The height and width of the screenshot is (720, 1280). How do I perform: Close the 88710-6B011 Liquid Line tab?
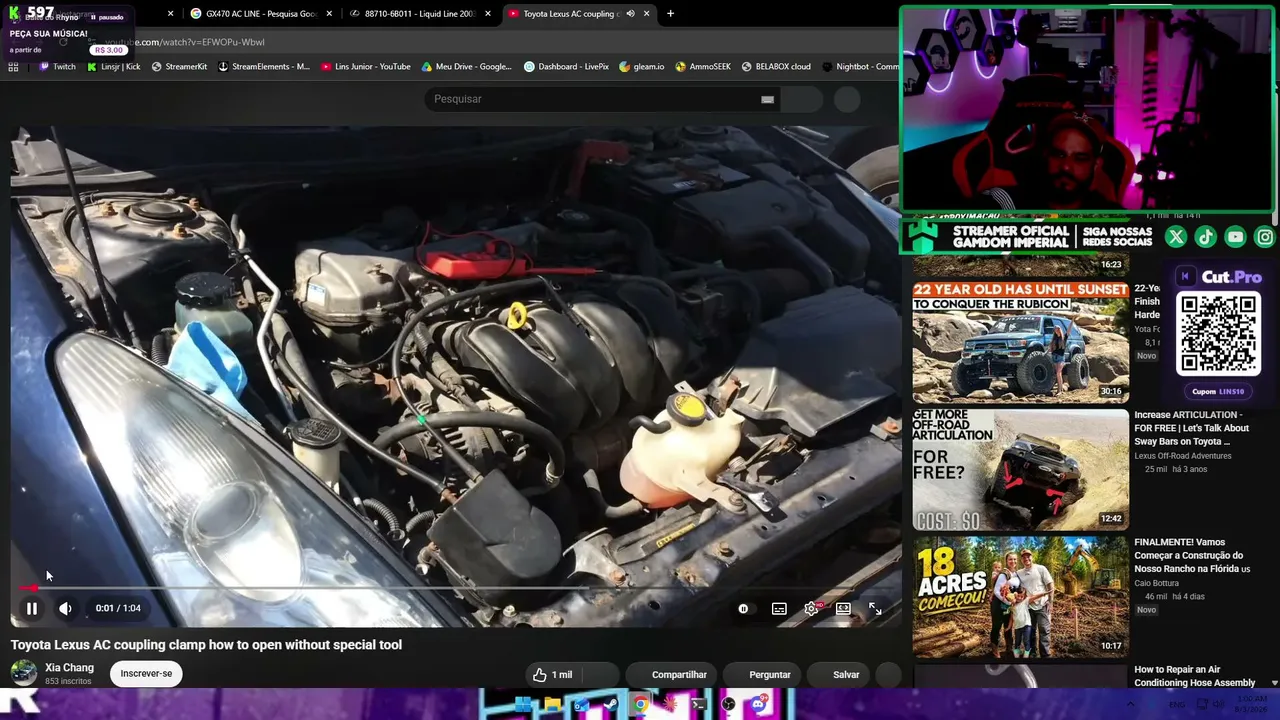click(x=488, y=14)
